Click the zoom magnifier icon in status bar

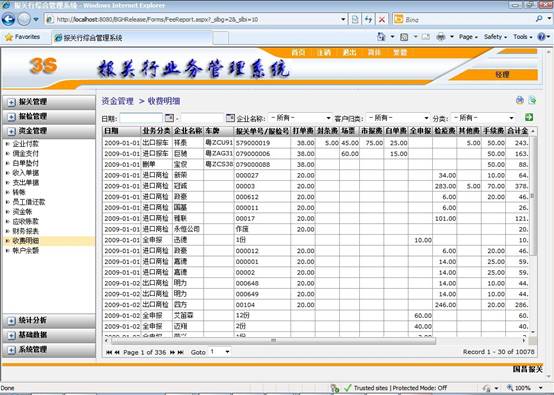(510, 388)
